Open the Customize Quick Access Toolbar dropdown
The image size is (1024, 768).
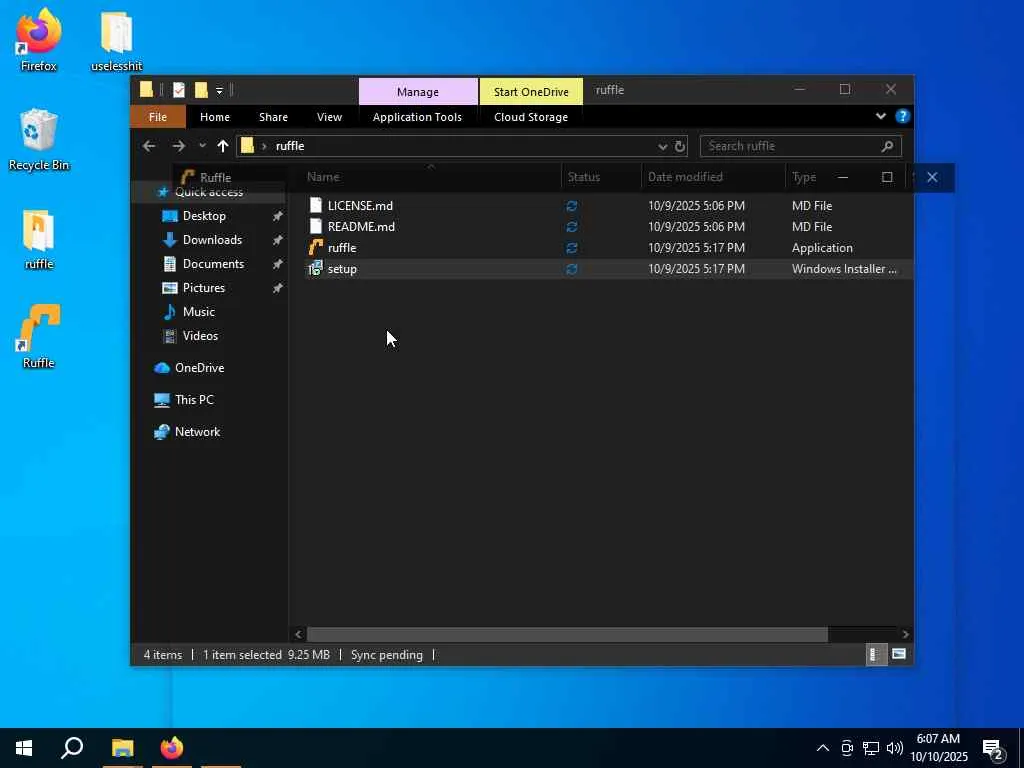click(x=219, y=91)
